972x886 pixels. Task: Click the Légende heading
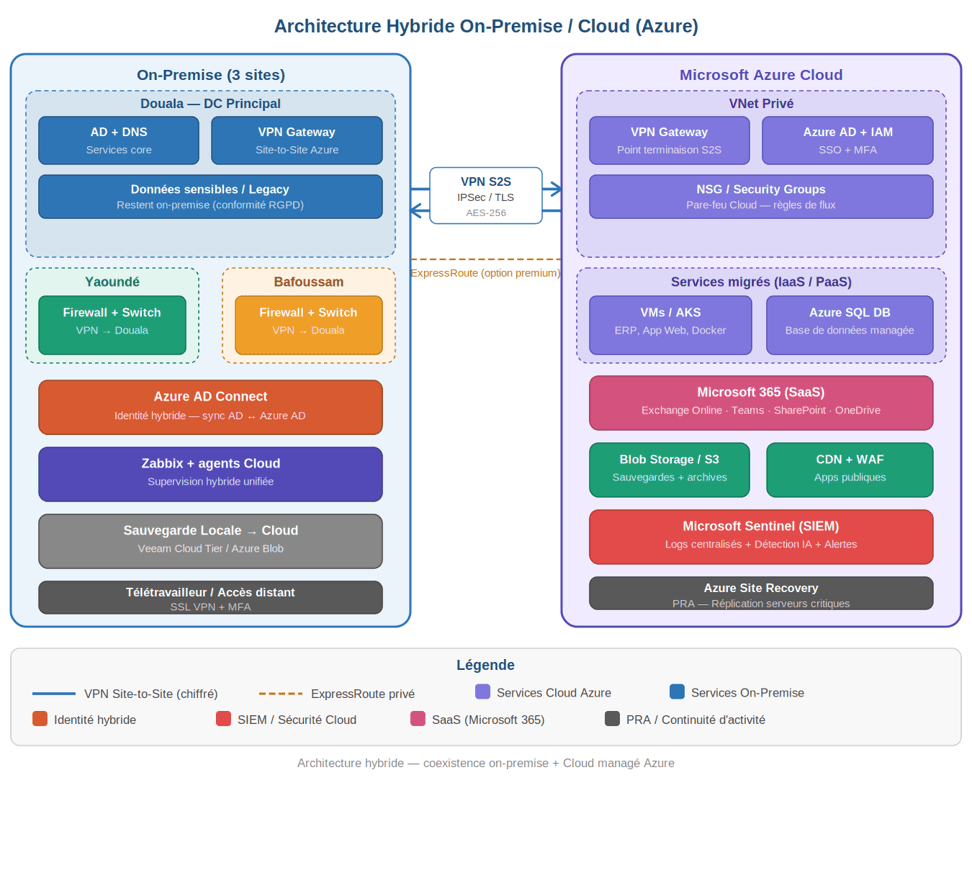tap(485, 665)
